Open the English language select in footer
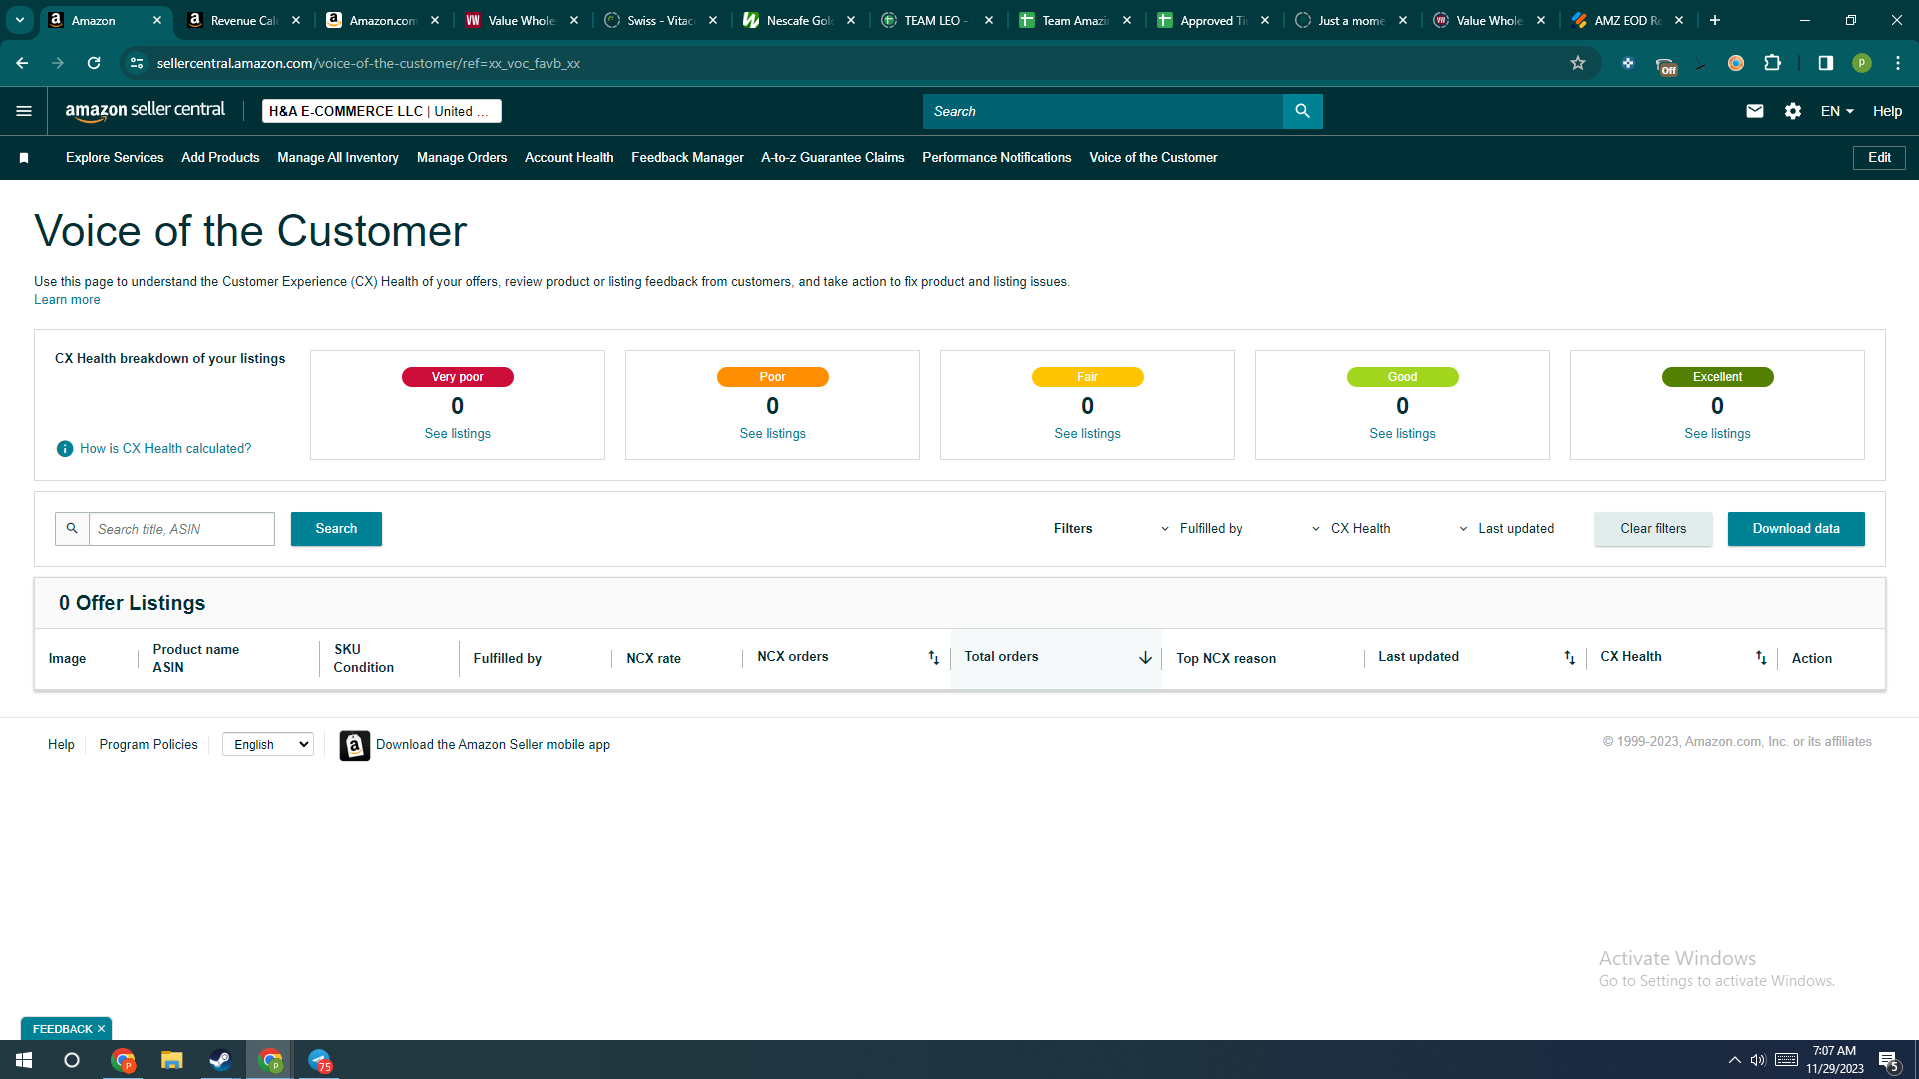Image resolution: width=1919 pixels, height=1079 pixels. click(268, 745)
